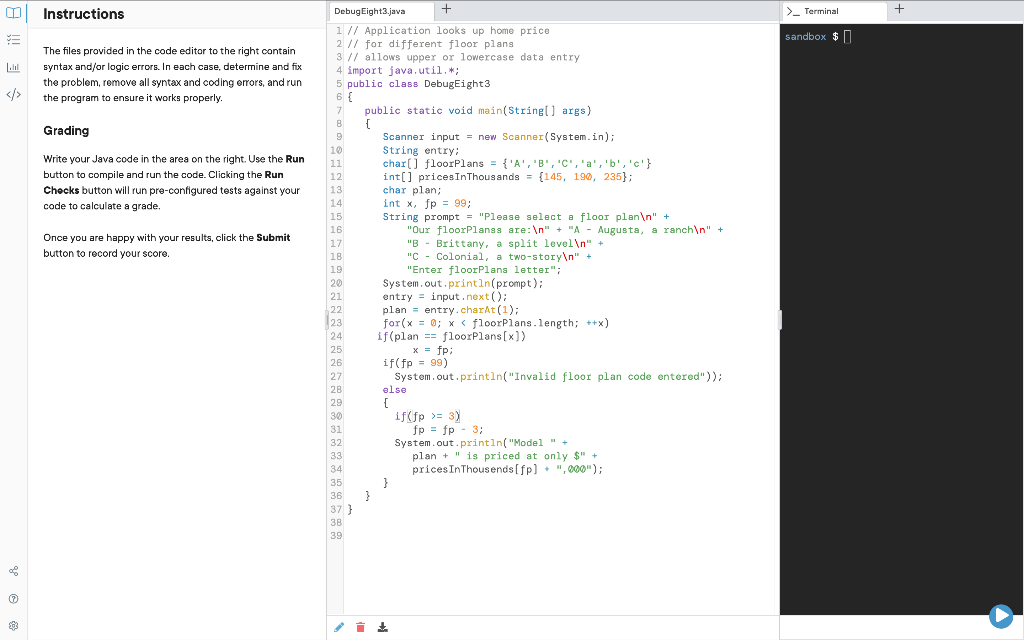Open the grades bar-chart panel
This screenshot has width=1024, height=640.
point(13,67)
